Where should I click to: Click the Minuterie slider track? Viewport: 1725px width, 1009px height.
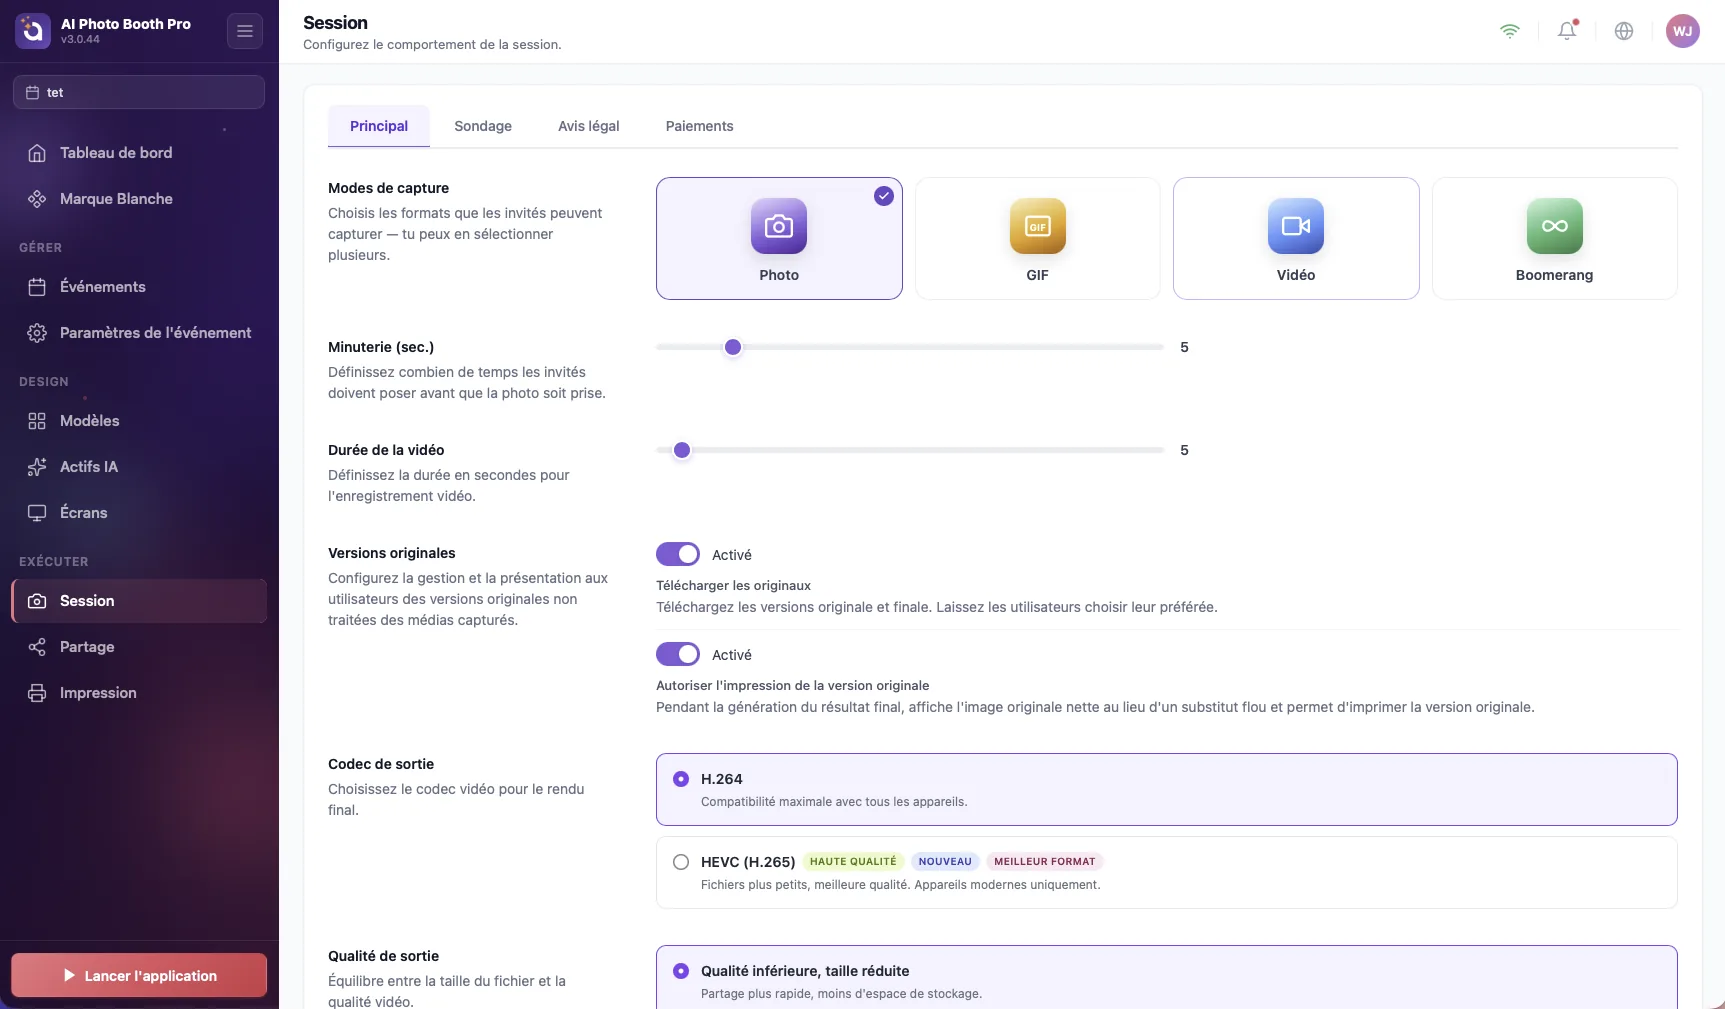(x=910, y=347)
